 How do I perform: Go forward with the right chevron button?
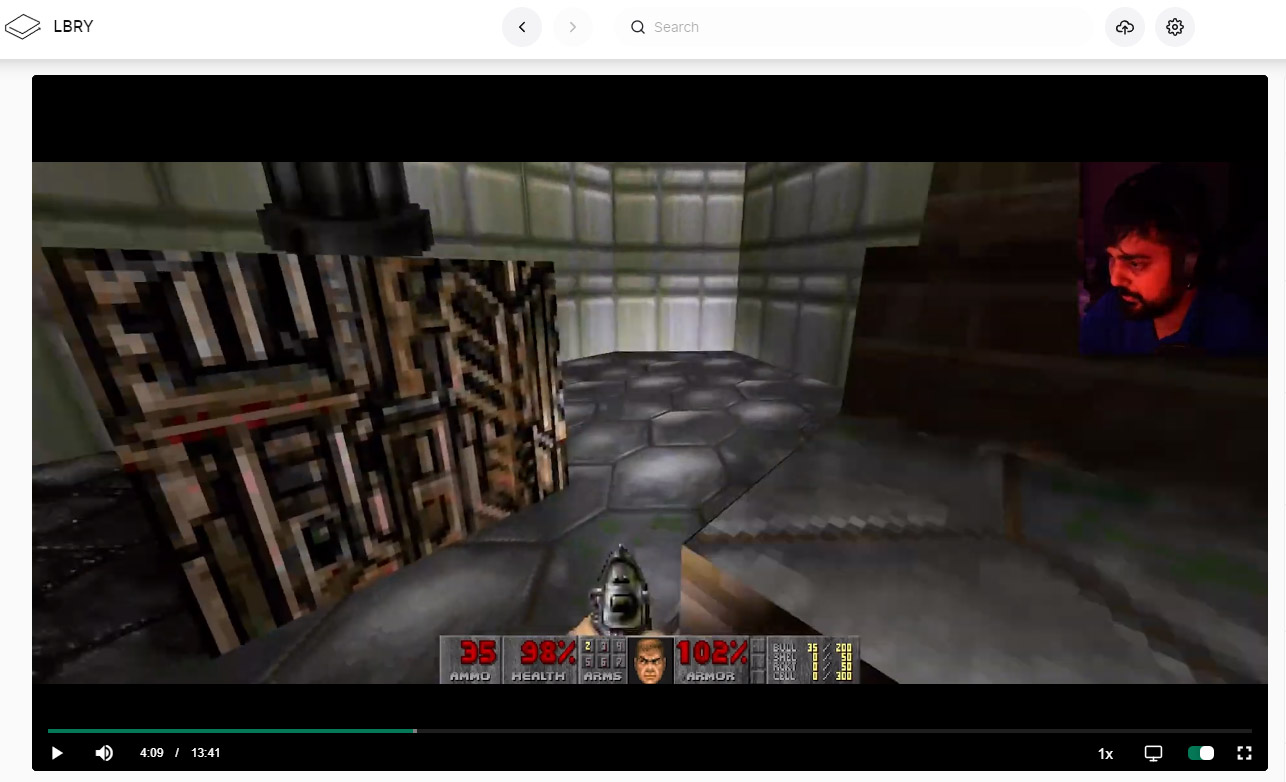[x=572, y=27]
